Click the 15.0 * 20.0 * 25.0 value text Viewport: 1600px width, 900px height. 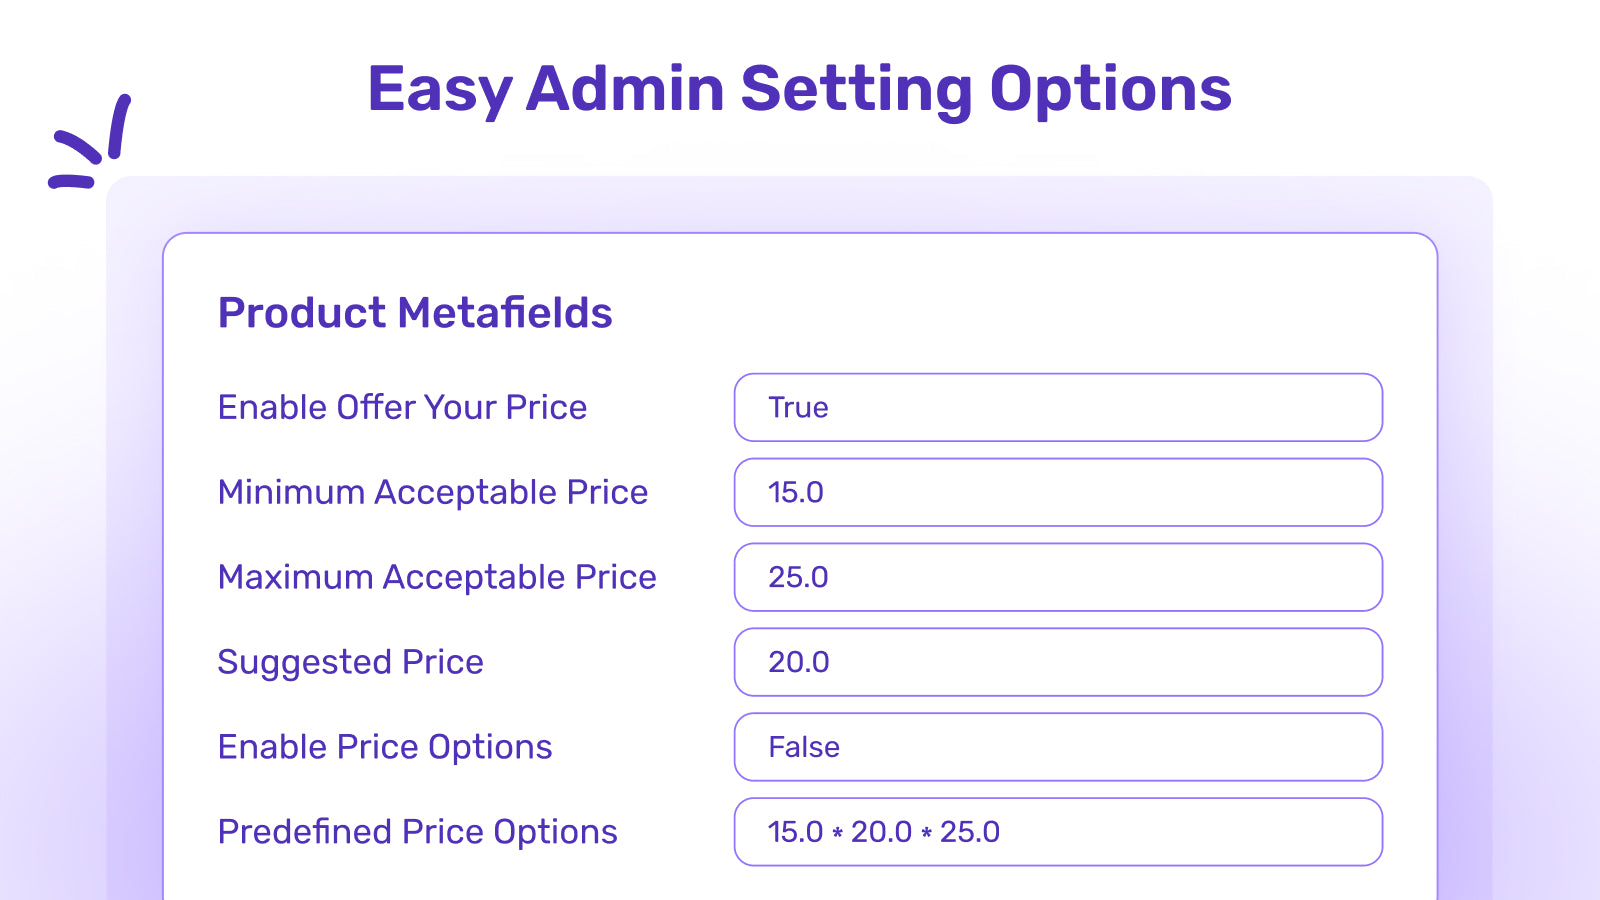pyautogui.click(x=884, y=832)
